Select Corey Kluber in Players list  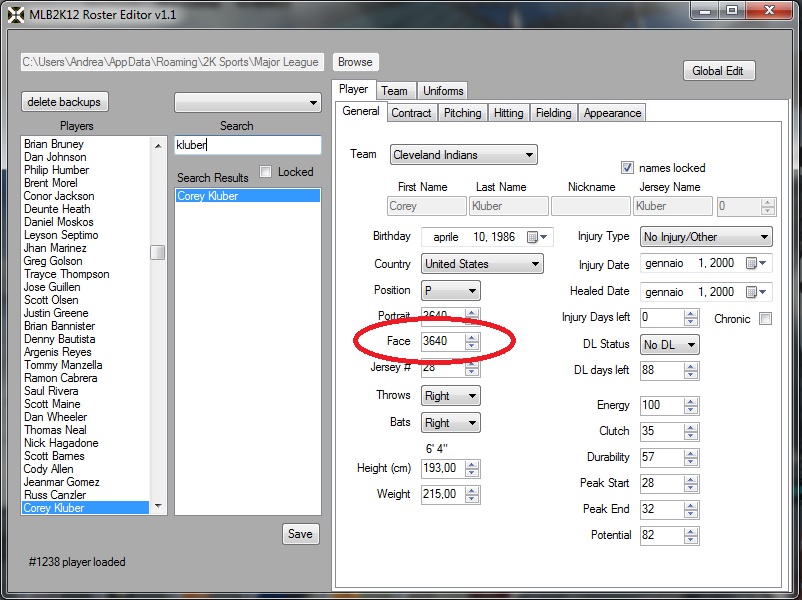coord(85,508)
